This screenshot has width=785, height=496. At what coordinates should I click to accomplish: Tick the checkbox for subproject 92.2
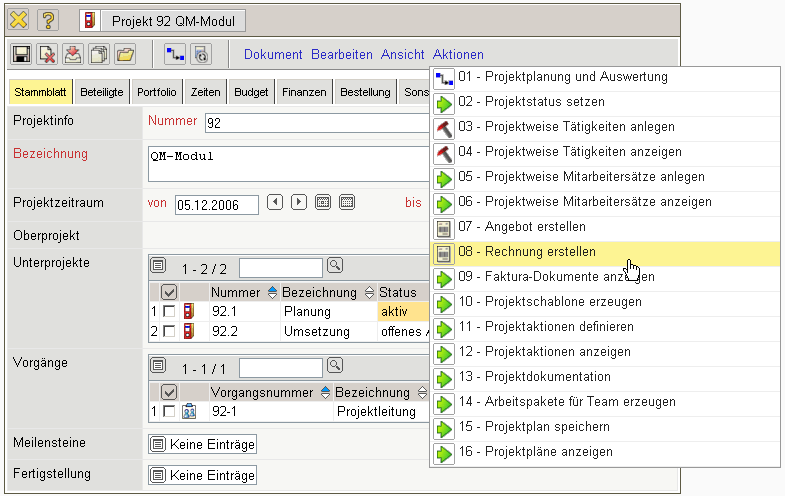tap(169, 331)
